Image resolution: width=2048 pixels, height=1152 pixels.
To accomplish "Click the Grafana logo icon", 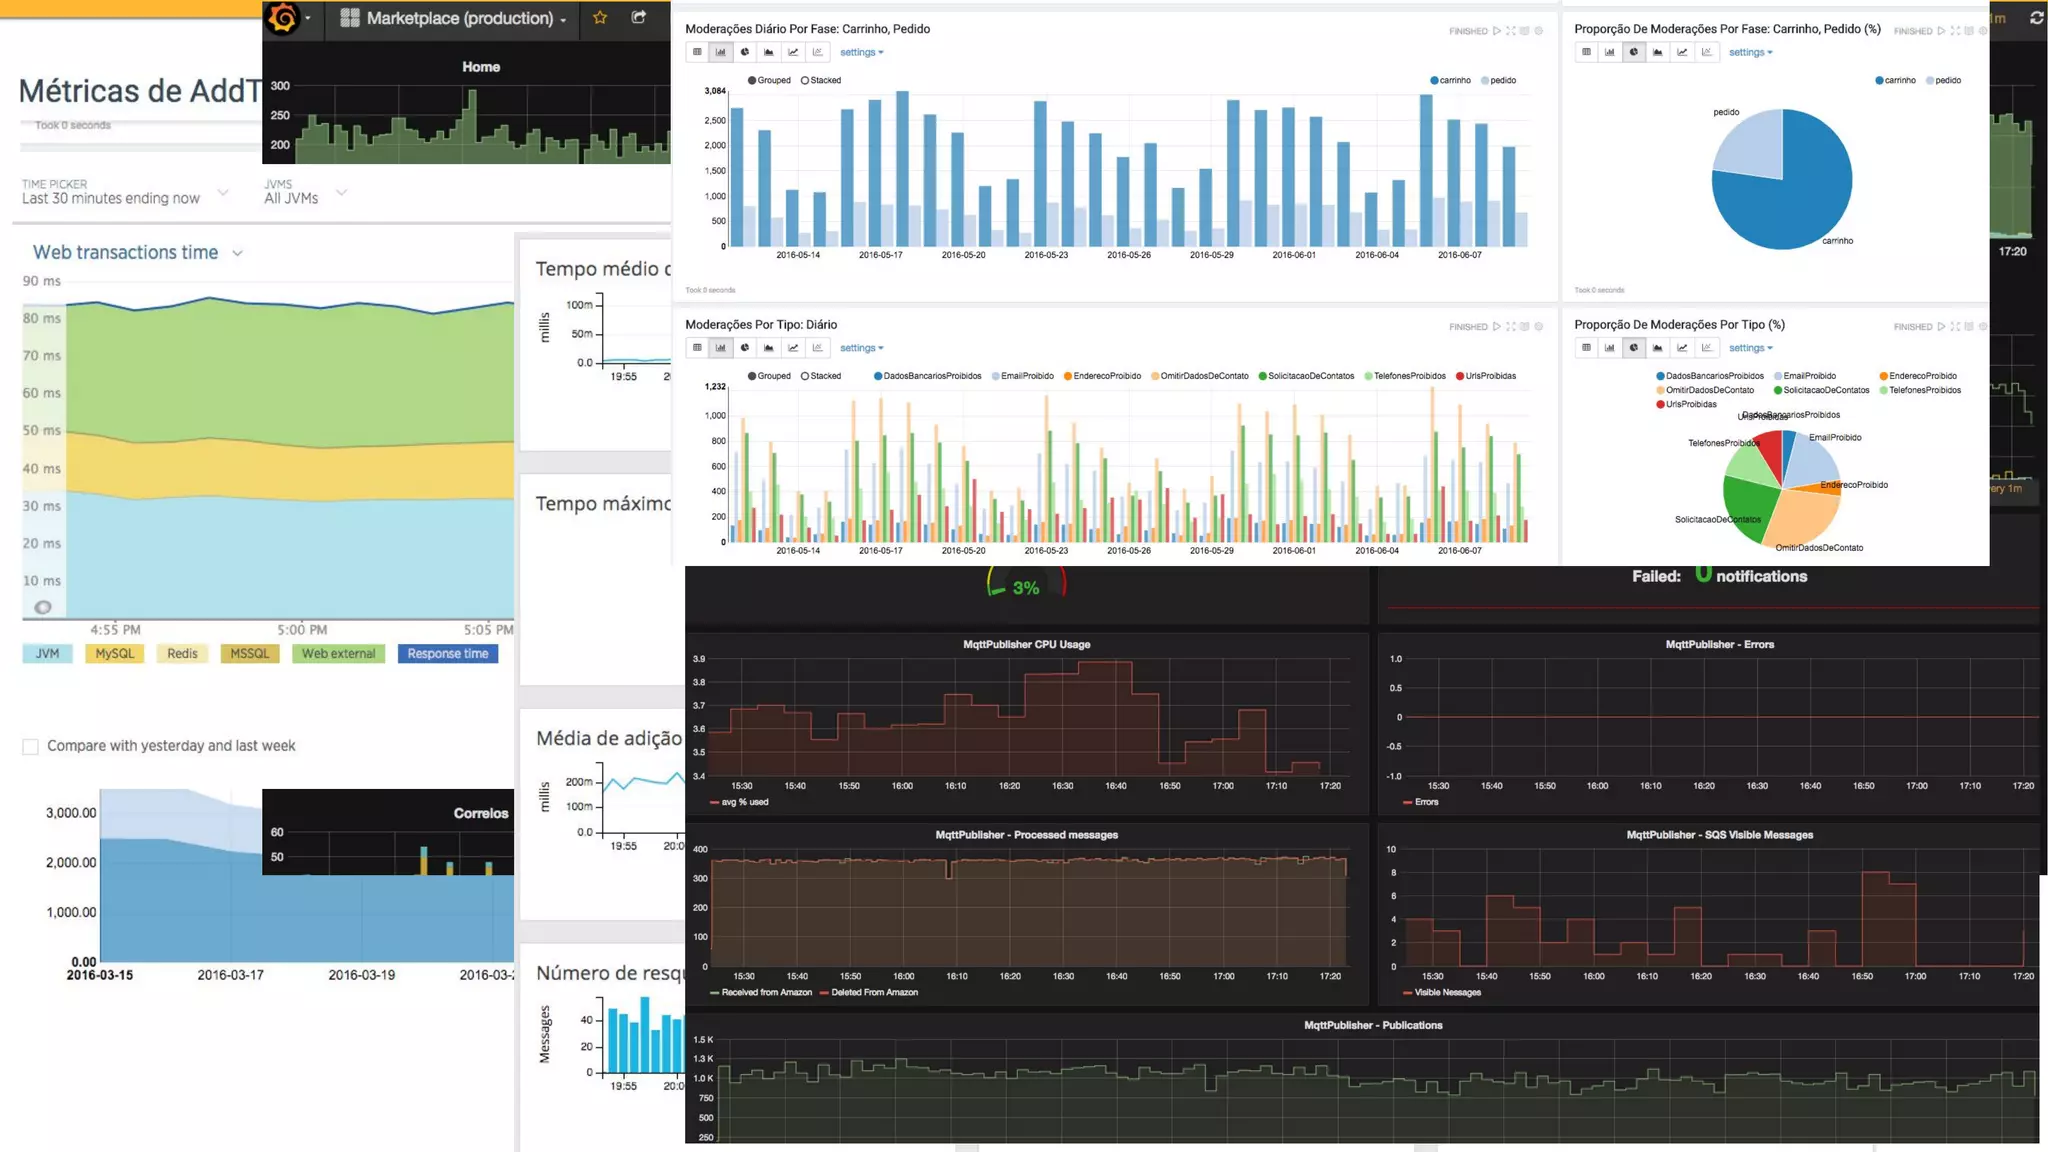I will click(x=283, y=18).
